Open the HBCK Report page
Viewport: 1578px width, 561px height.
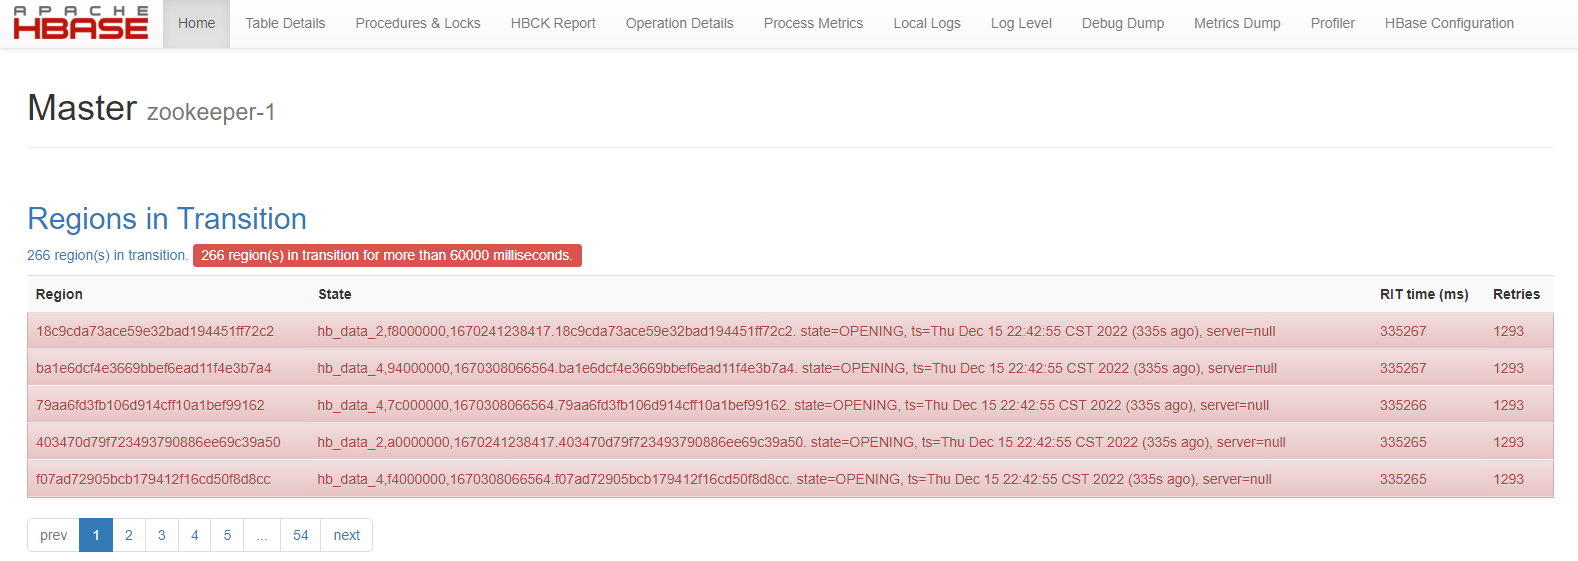[x=553, y=23]
